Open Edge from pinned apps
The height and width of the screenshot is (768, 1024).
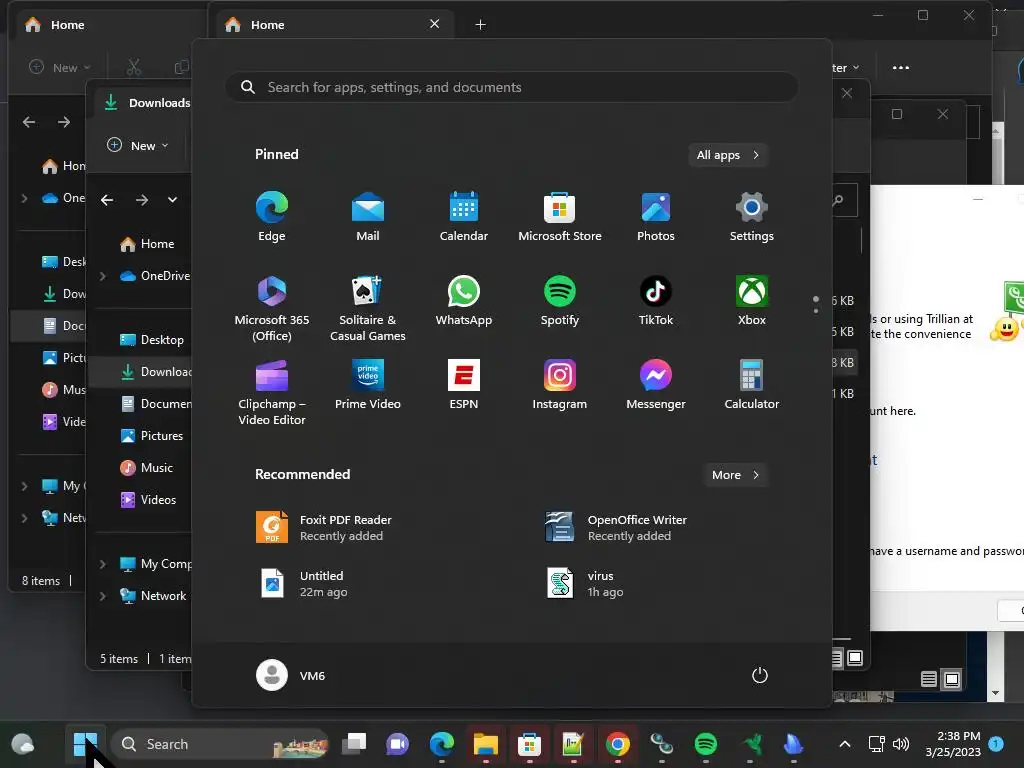pyautogui.click(x=272, y=217)
